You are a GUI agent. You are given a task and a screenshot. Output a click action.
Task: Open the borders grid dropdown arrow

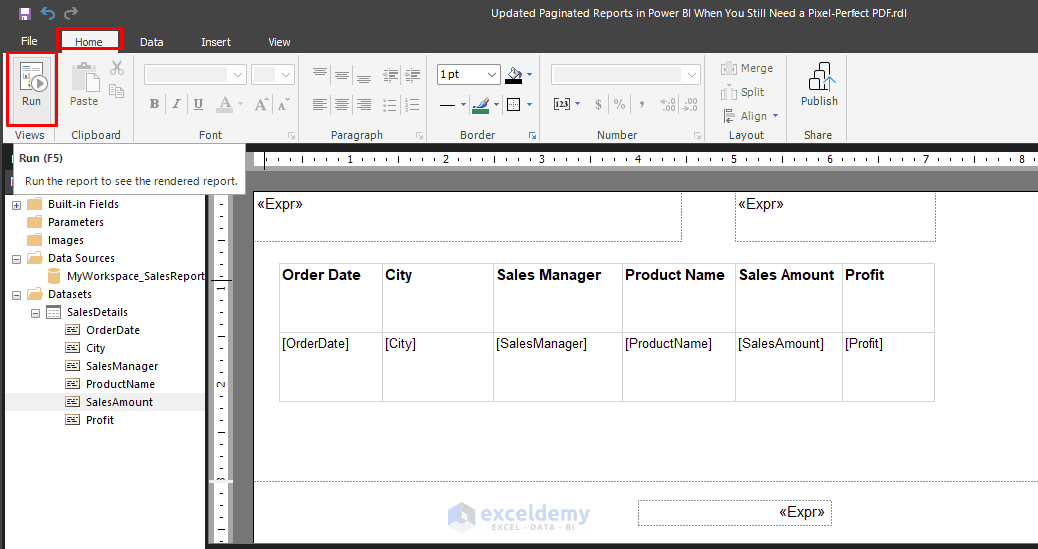[529, 105]
